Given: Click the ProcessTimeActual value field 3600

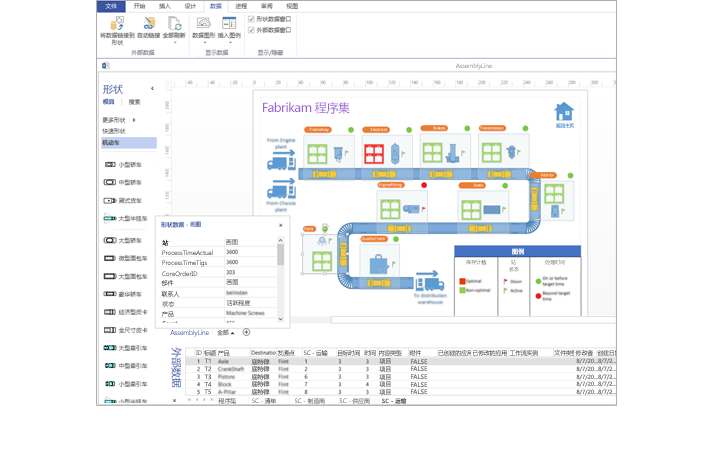Looking at the screenshot, I should click(251, 252).
